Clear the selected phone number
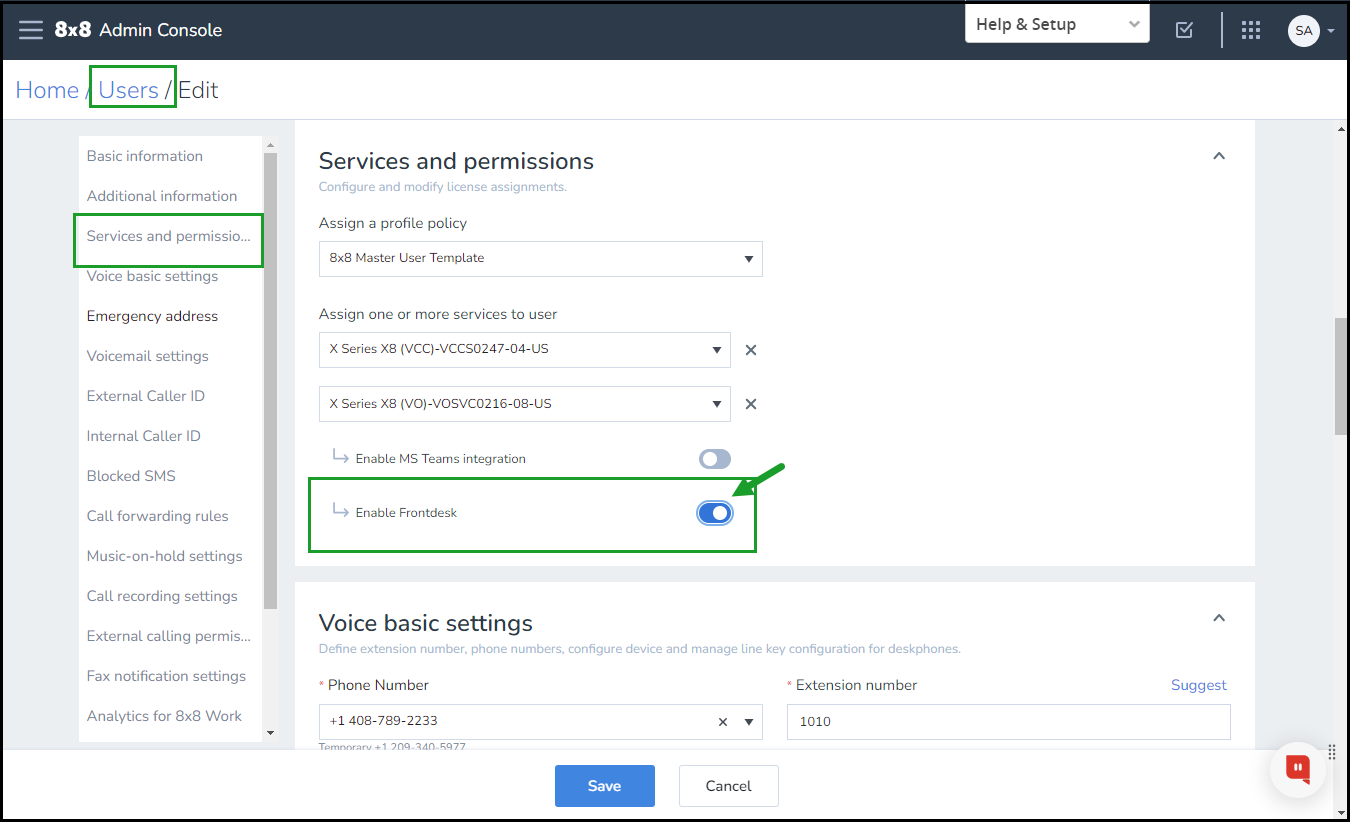This screenshot has height=822, width=1350. 723,722
